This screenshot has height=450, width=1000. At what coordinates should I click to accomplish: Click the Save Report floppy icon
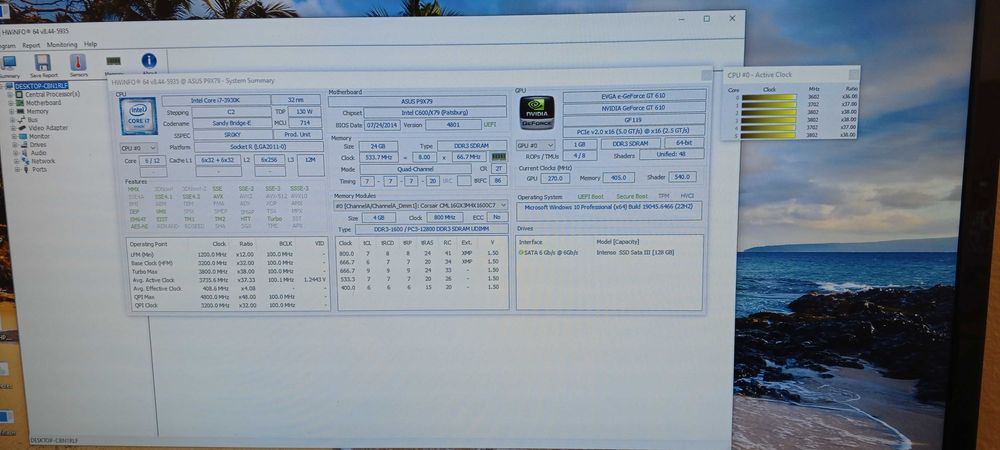(43, 62)
